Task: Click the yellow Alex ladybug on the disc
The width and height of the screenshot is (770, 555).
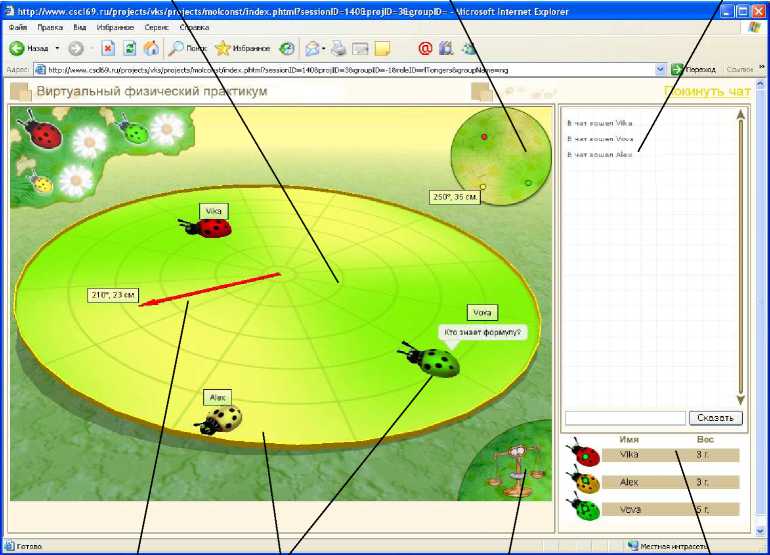Action: pyautogui.click(x=220, y=419)
